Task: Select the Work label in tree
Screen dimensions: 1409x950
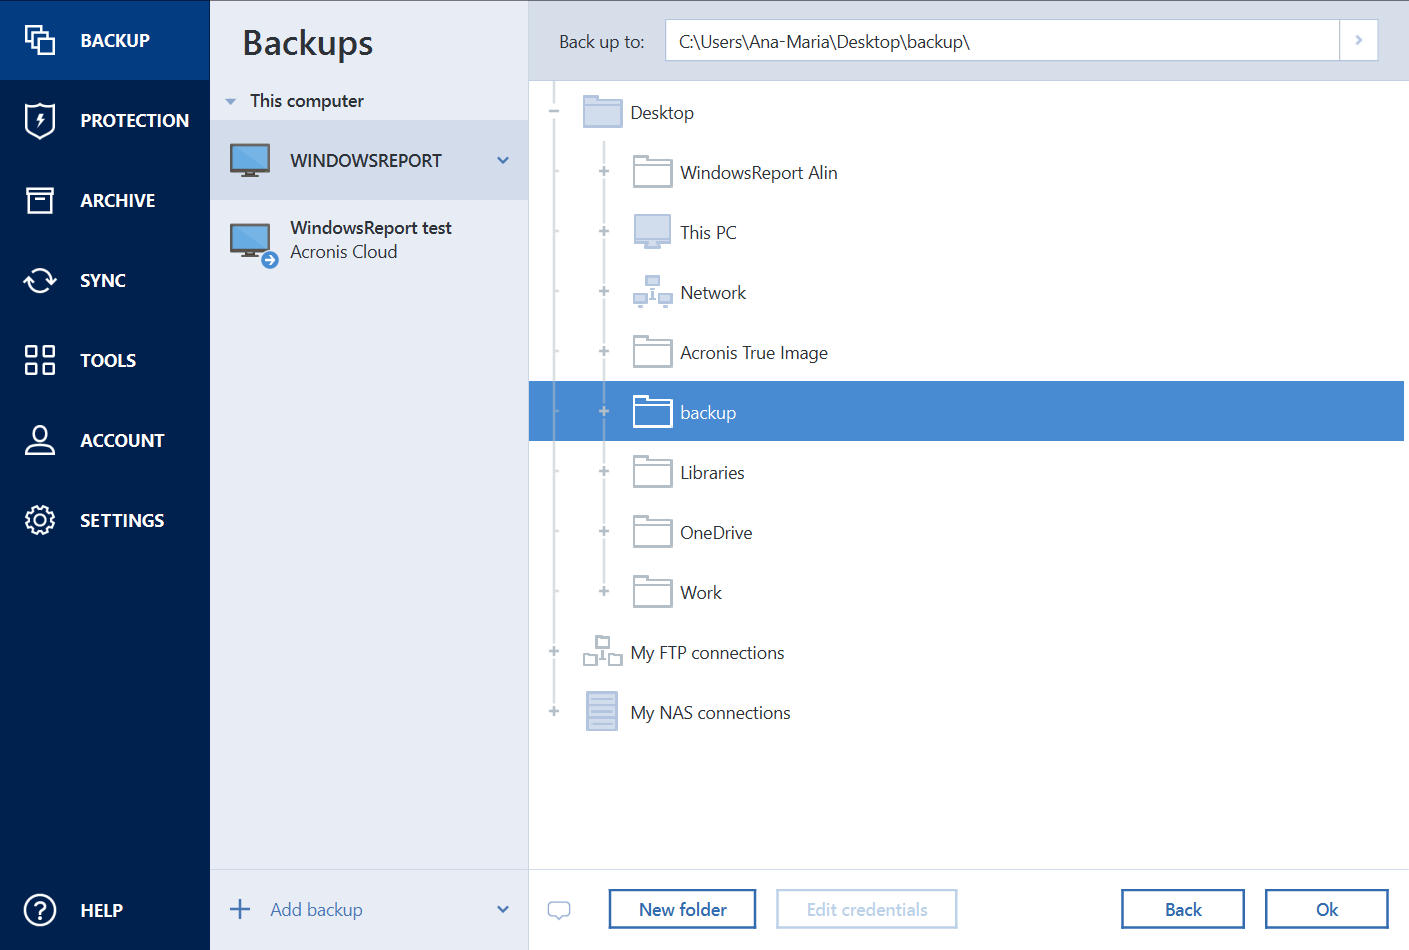Action: point(701,593)
